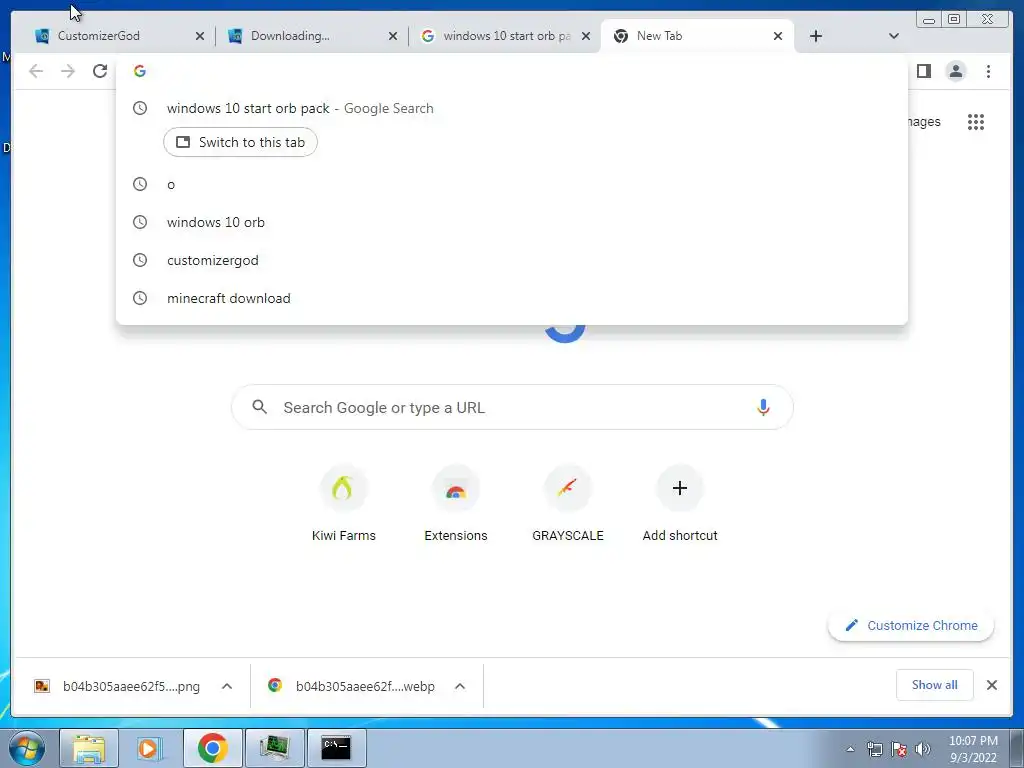Click in Search Google or type a URL box
The width and height of the screenshot is (1024, 768).
coord(512,408)
